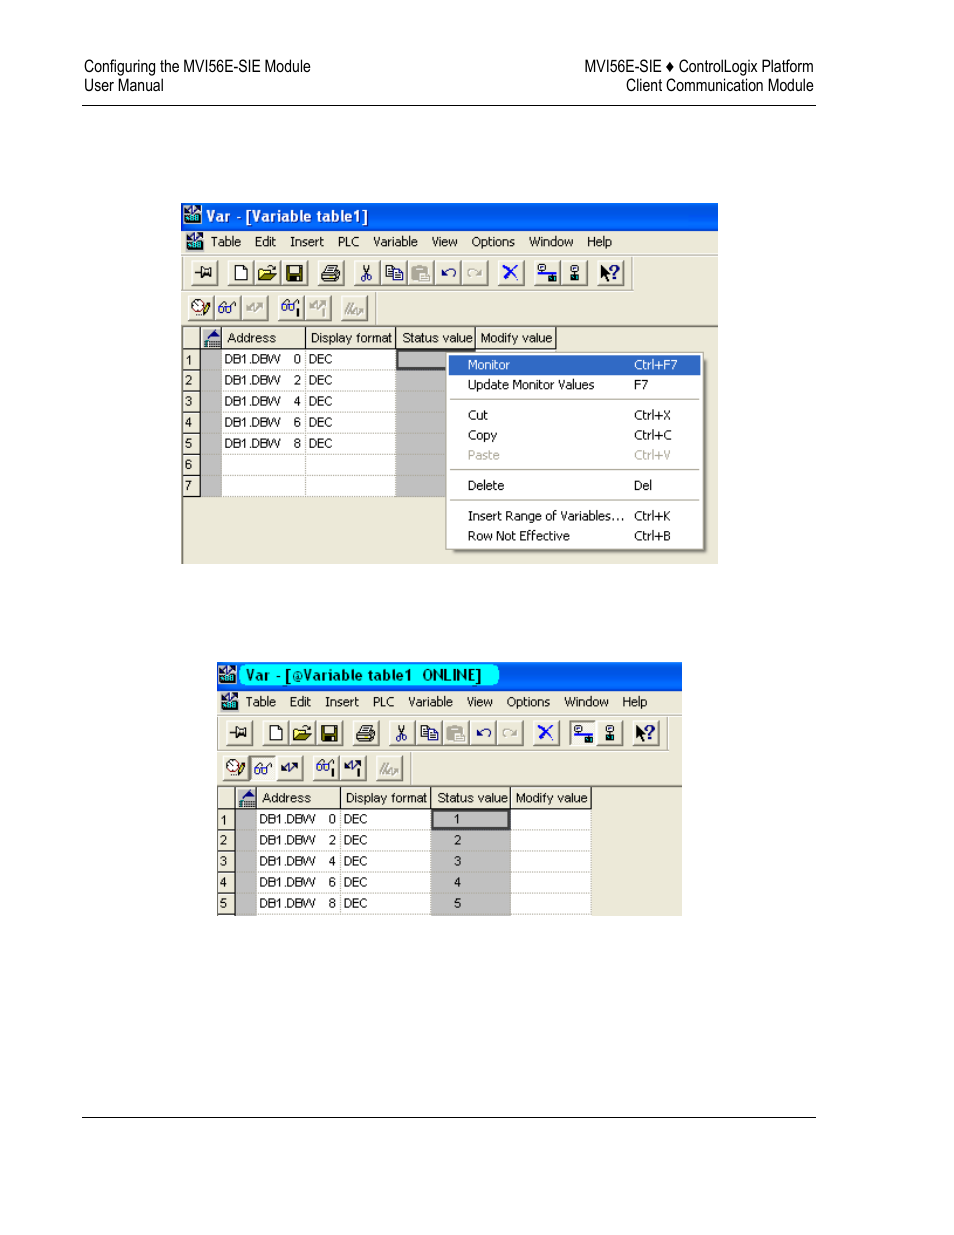This screenshot has width=954, height=1235.
Task: Click blue X delete icon in Variable table1 window
Action: (510, 273)
